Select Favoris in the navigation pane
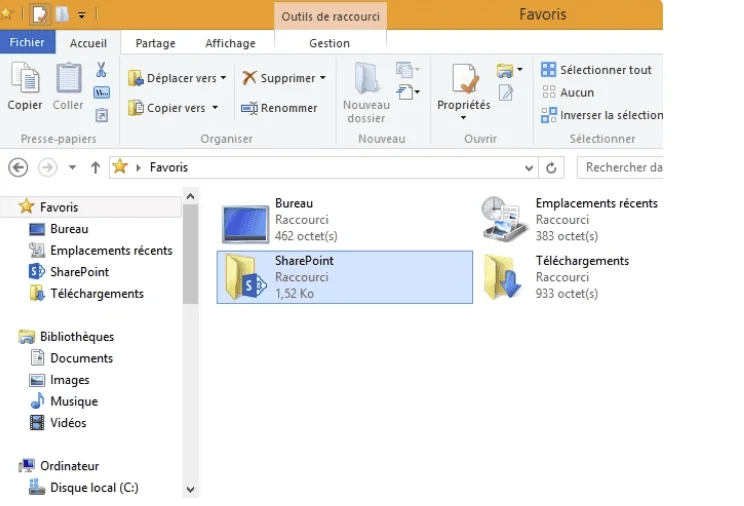Screen dimensions: 744x506 pyautogui.click(x=90, y=207)
